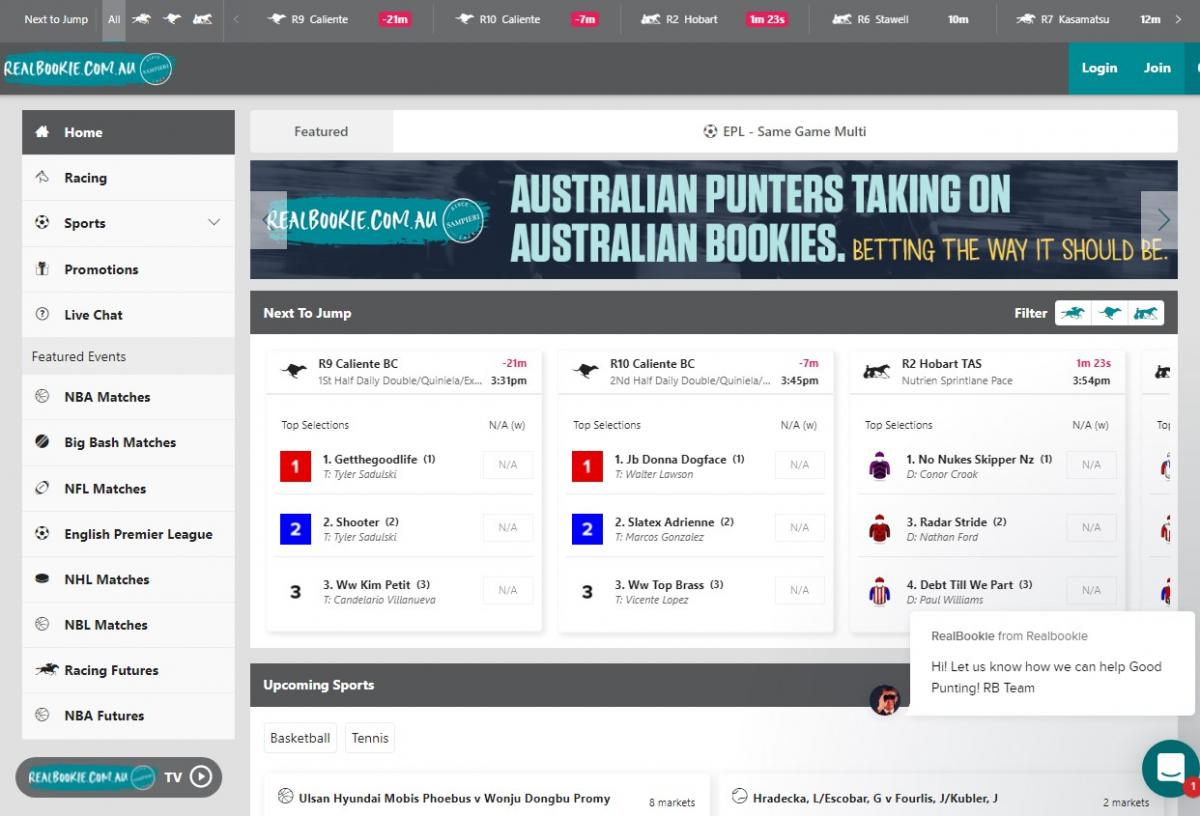Open the chat widget launcher
Image resolution: width=1200 pixels, height=816 pixels.
click(1170, 768)
